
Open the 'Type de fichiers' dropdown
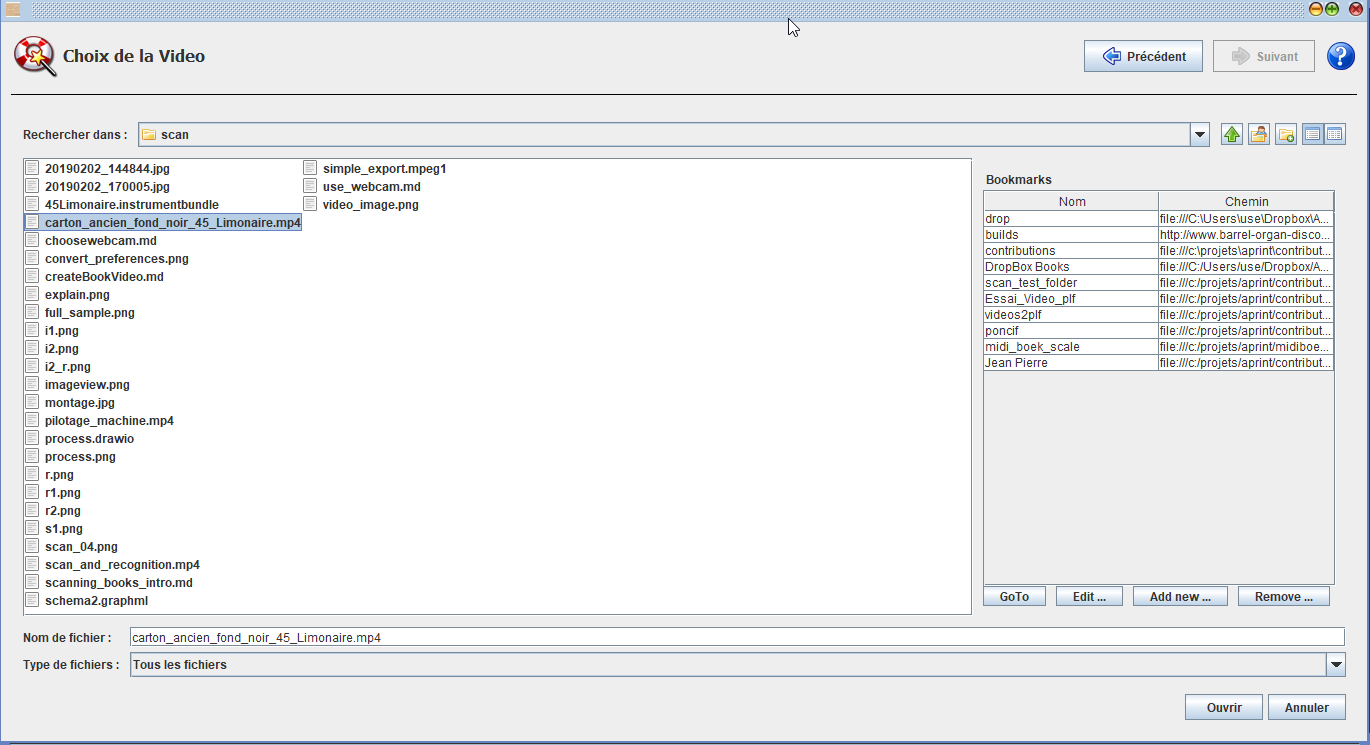point(1335,664)
